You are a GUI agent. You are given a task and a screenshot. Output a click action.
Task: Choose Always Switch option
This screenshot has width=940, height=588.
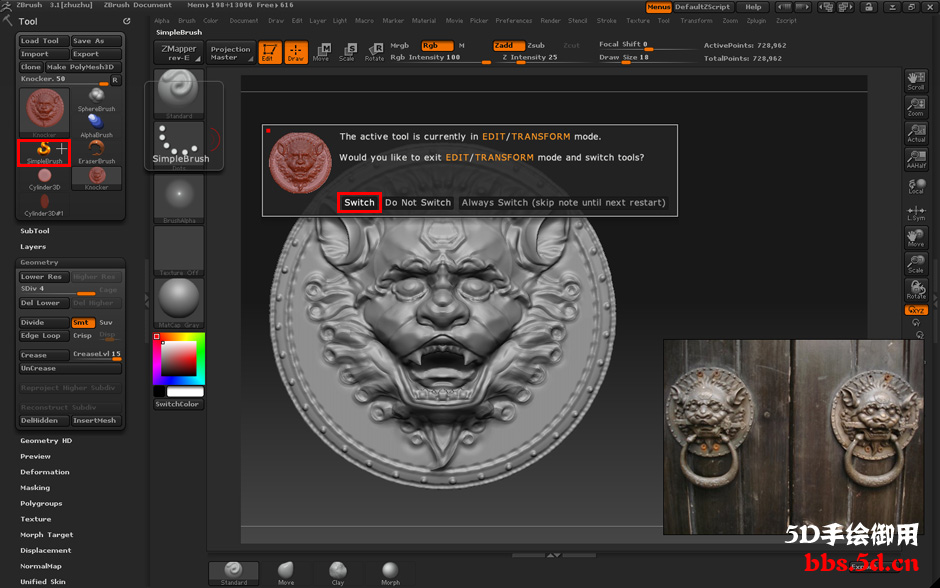[564, 203]
